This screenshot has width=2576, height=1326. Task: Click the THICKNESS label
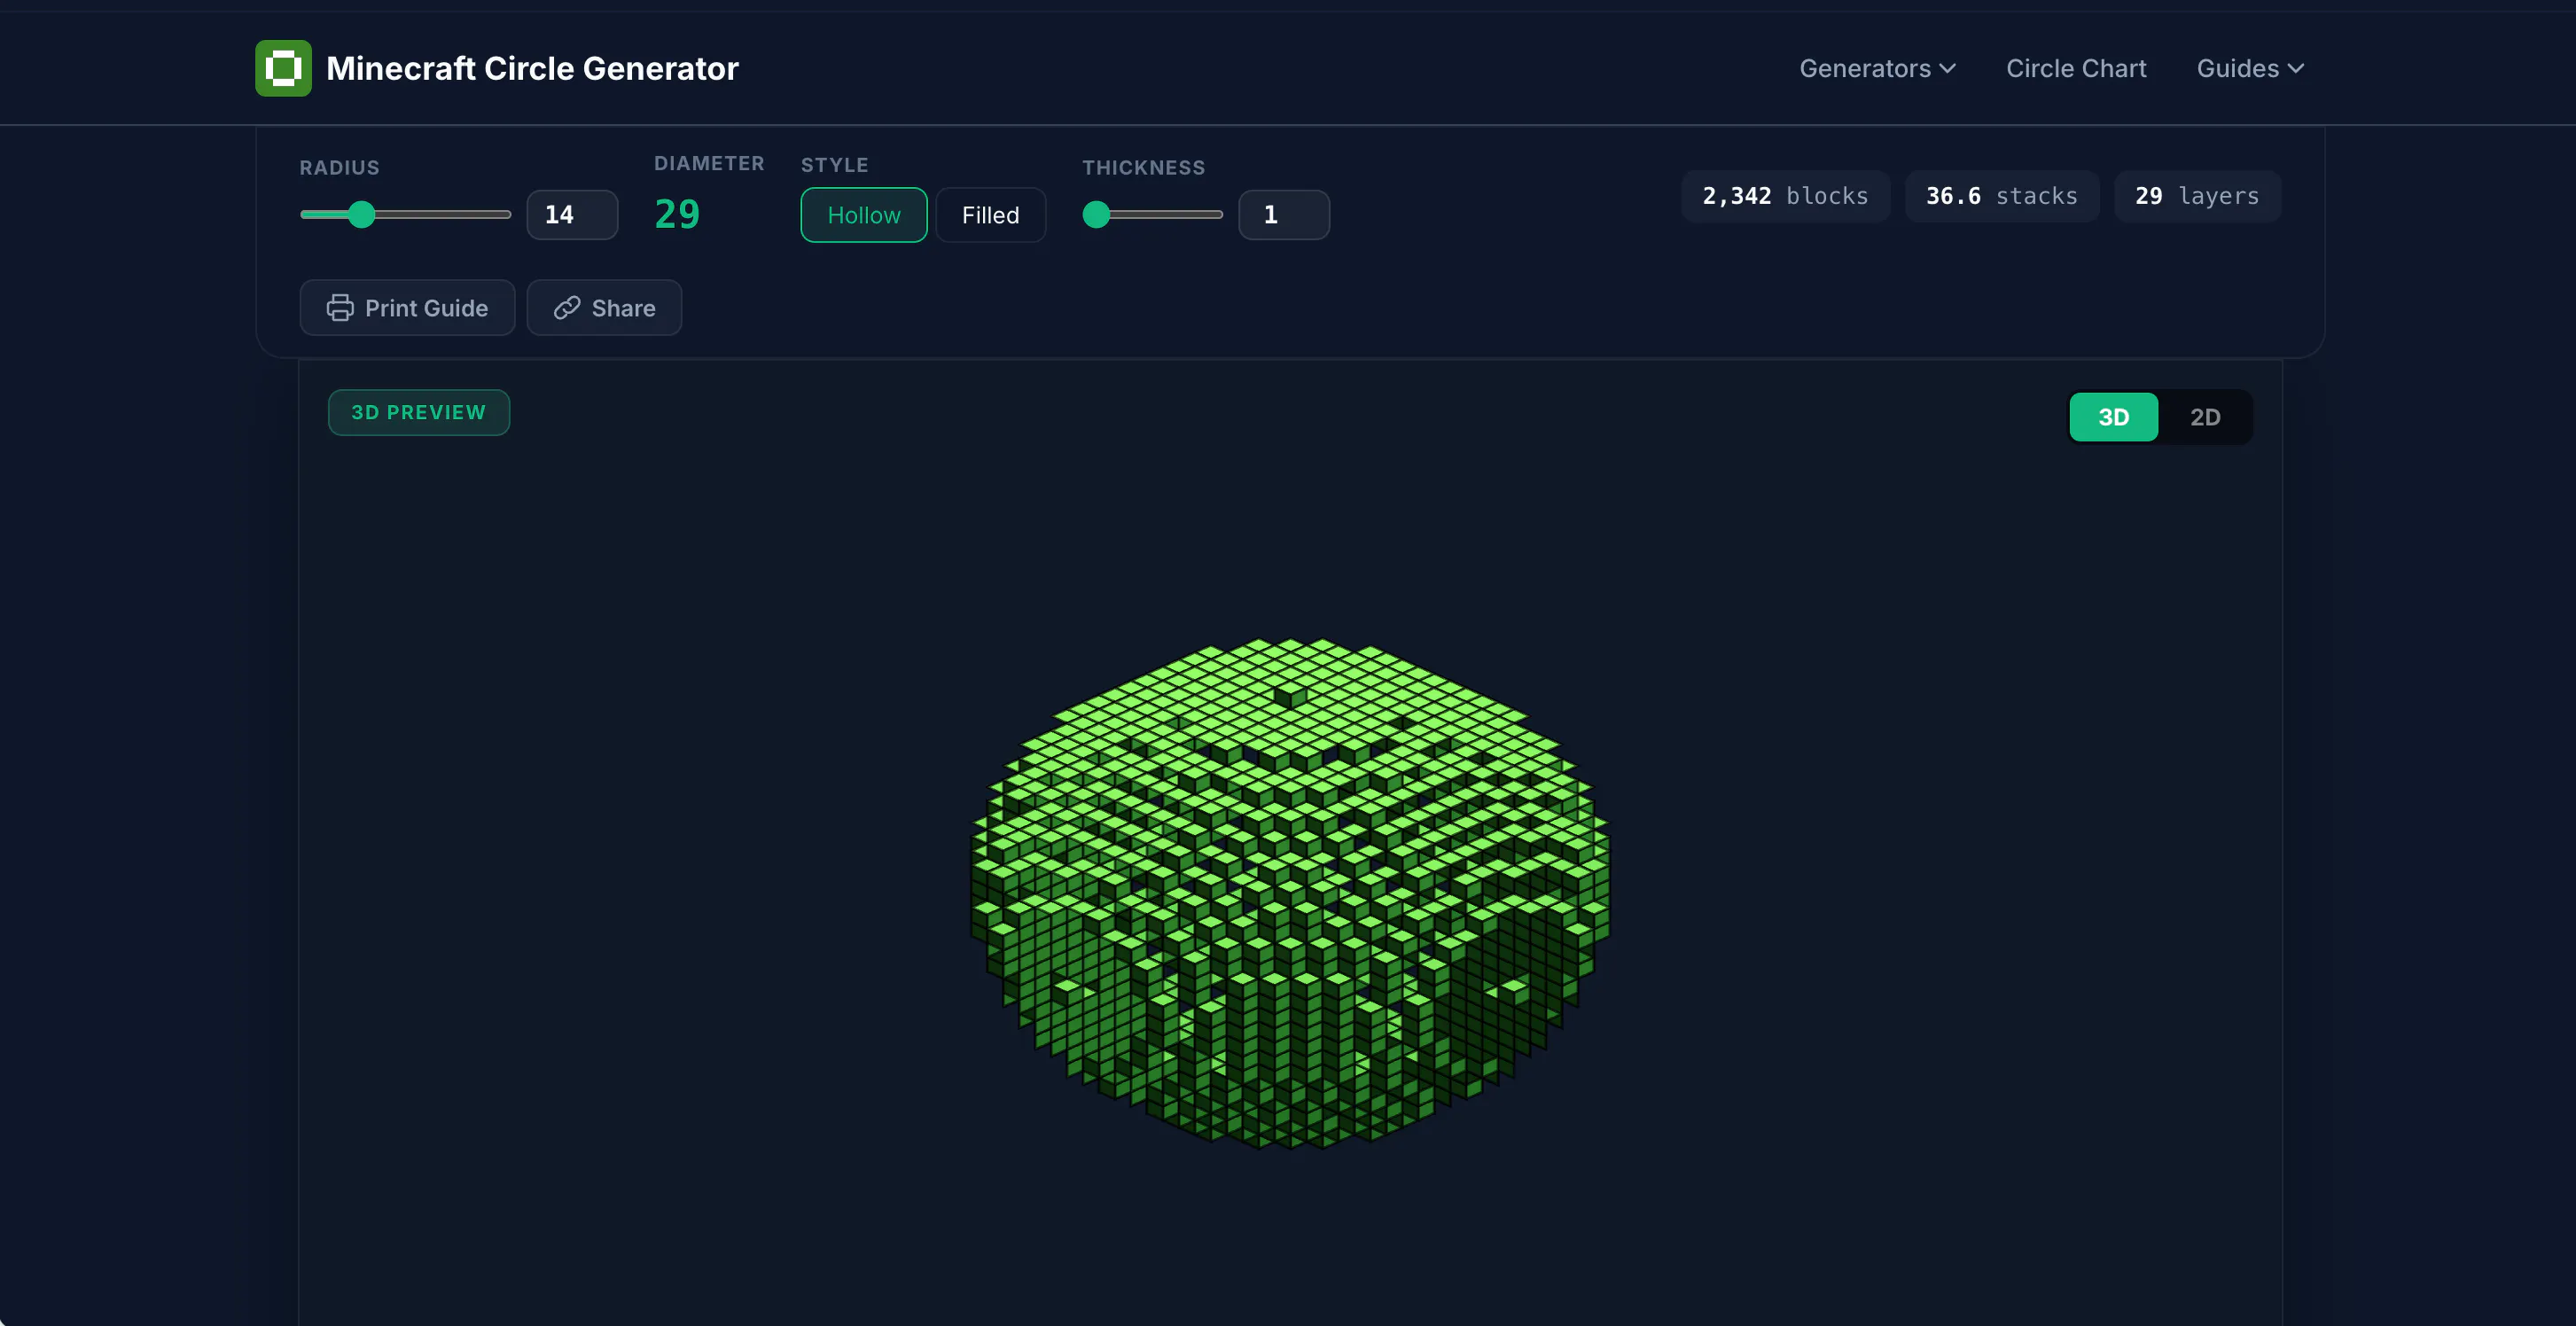[1143, 167]
